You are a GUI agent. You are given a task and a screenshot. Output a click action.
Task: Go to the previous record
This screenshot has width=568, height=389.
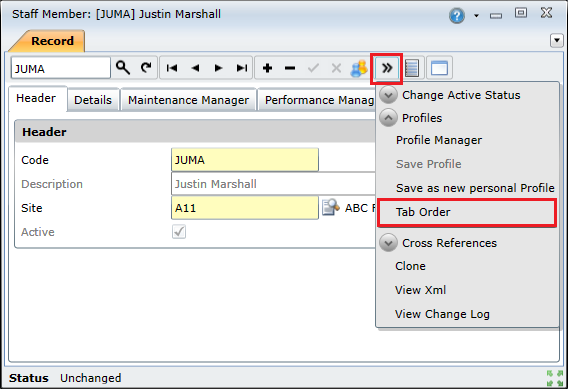tap(195, 68)
